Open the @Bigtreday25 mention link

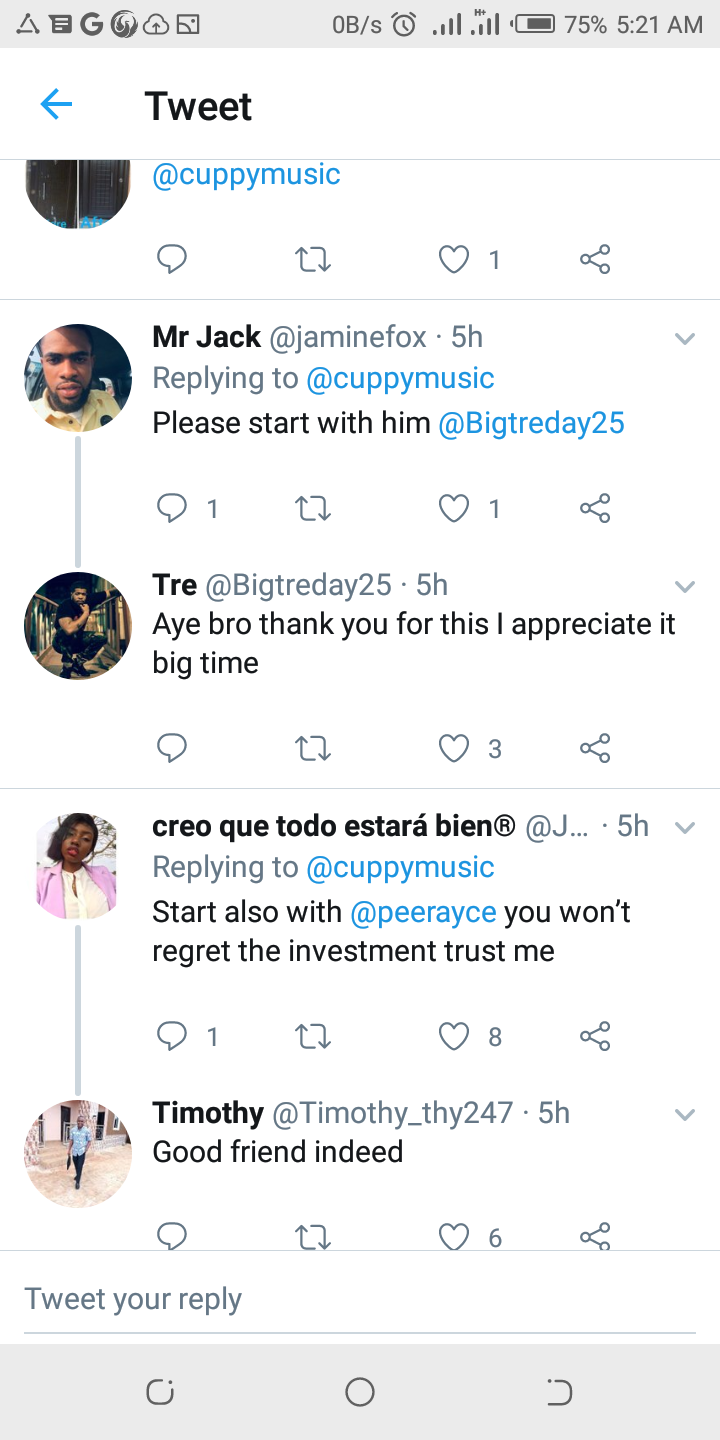pyautogui.click(x=531, y=423)
